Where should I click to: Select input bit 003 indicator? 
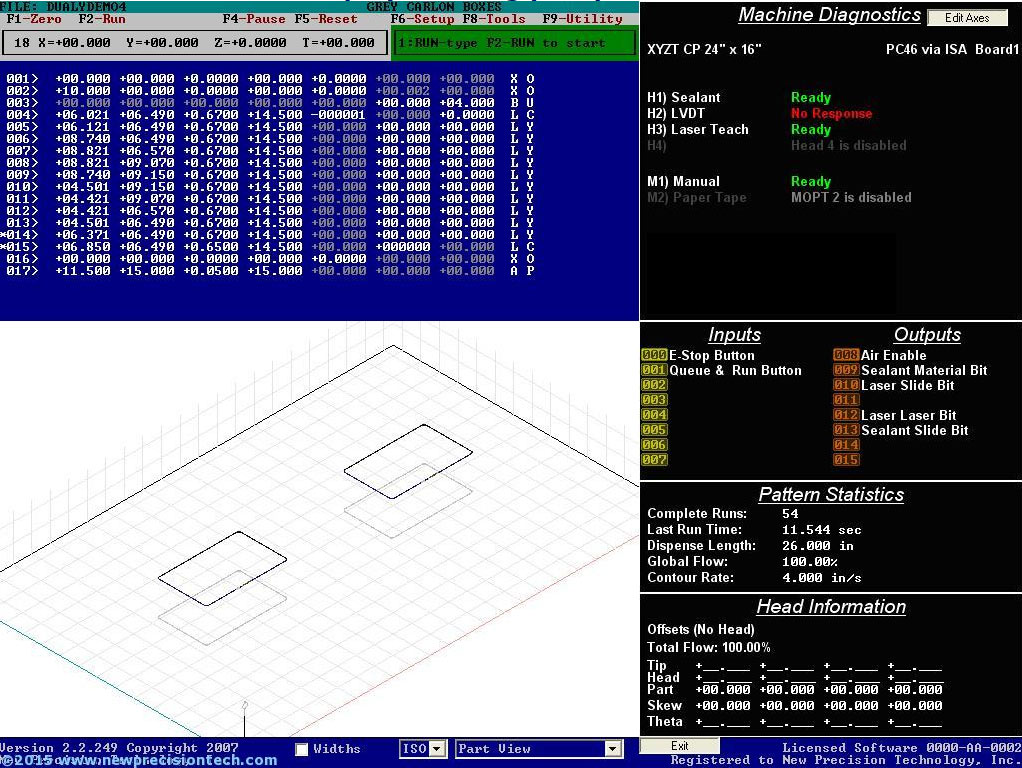[x=654, y=400]
